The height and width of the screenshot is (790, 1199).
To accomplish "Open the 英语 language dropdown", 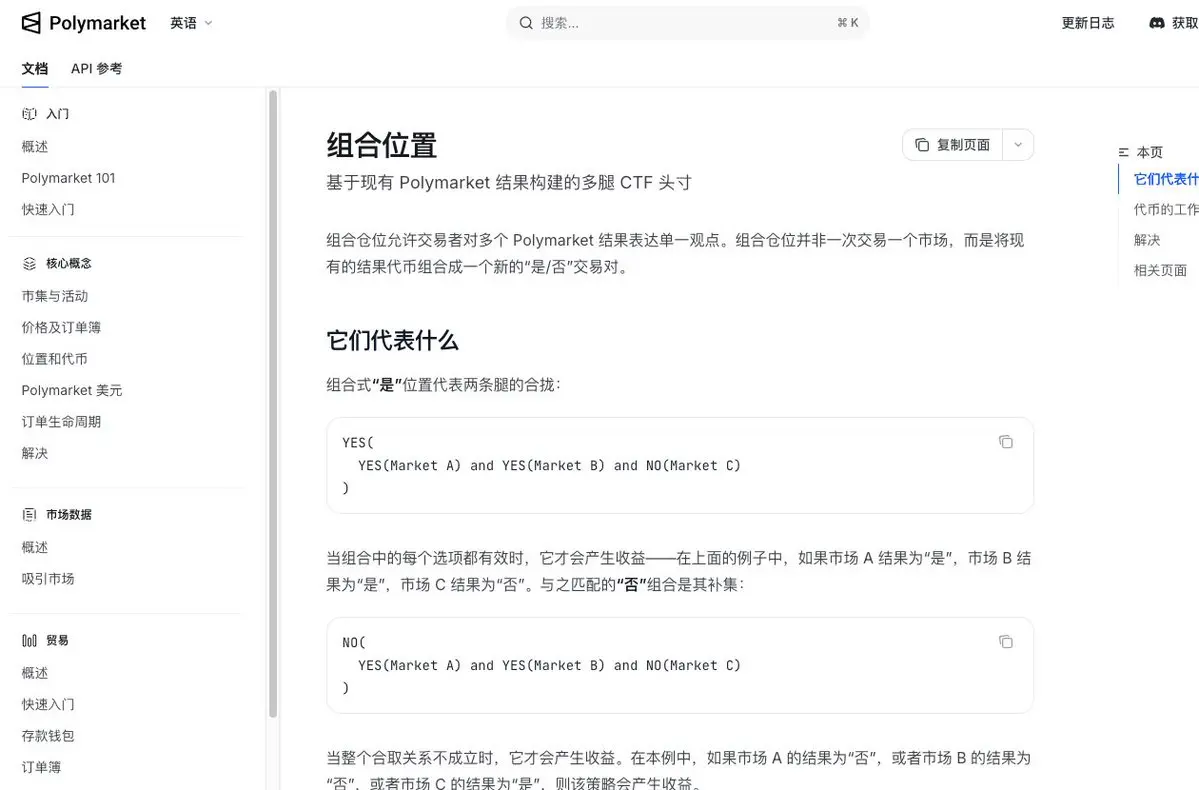I will click(x=191, y=23).
